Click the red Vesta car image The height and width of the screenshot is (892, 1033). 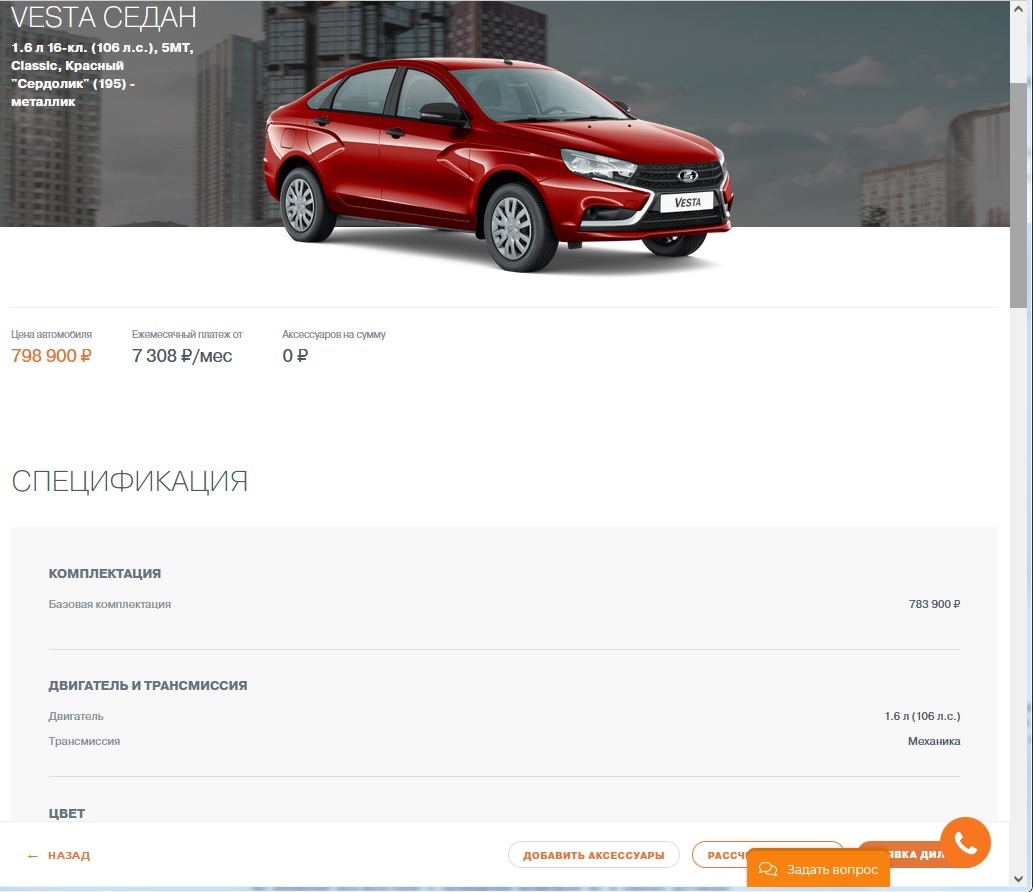pos(498,165)
